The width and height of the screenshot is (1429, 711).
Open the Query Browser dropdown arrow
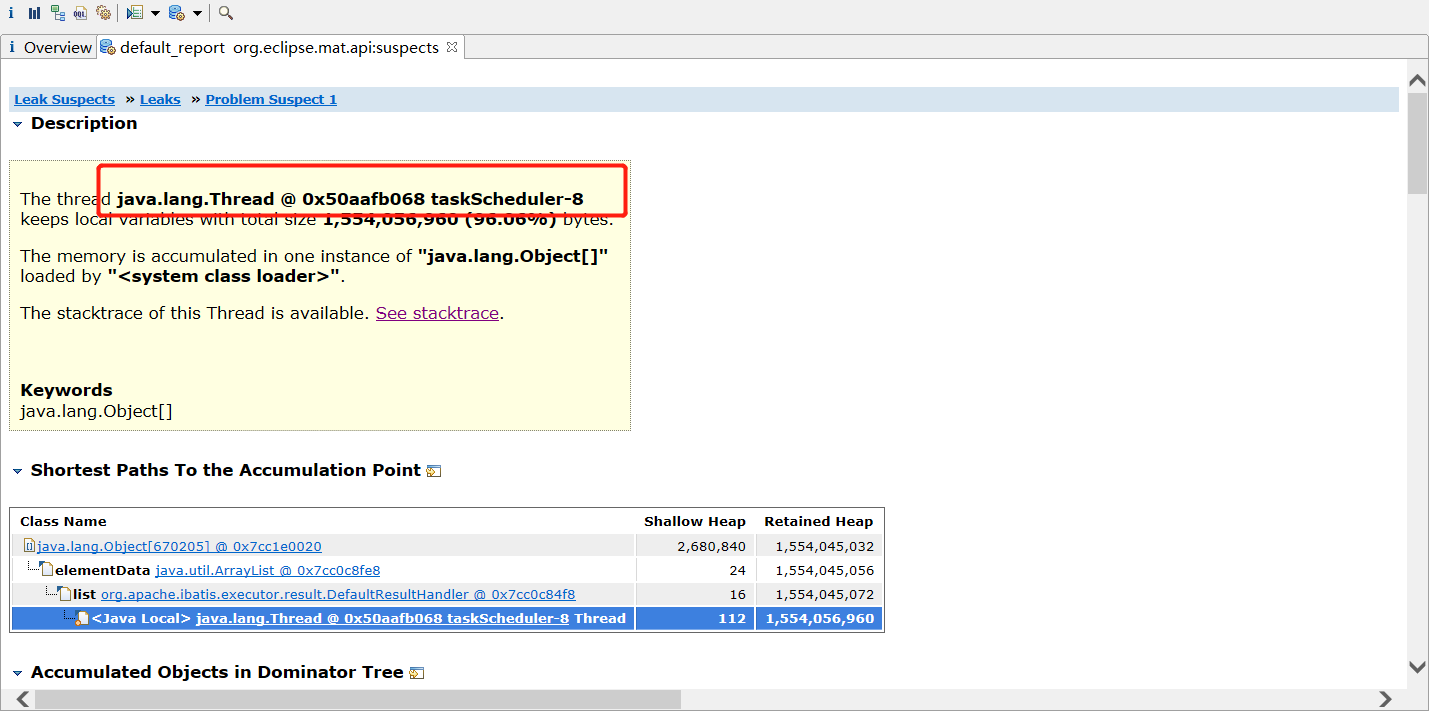[197, 13]
